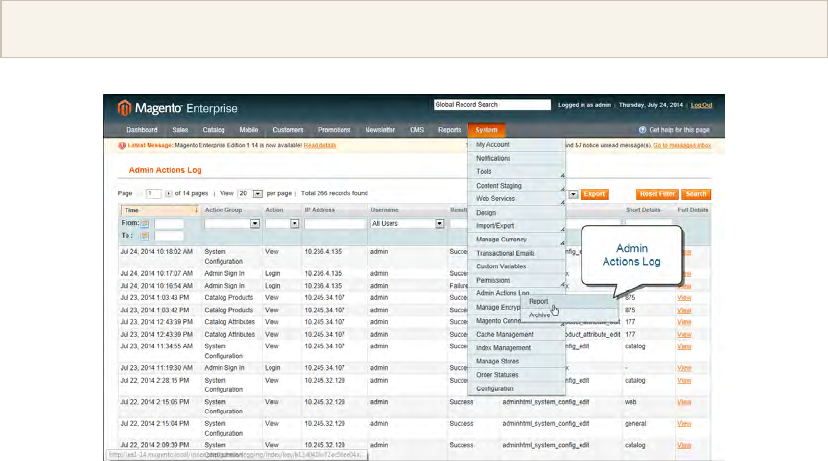828x461 pixels.
Task: Follow Go to messages inbox link
Action: point(682,145)
